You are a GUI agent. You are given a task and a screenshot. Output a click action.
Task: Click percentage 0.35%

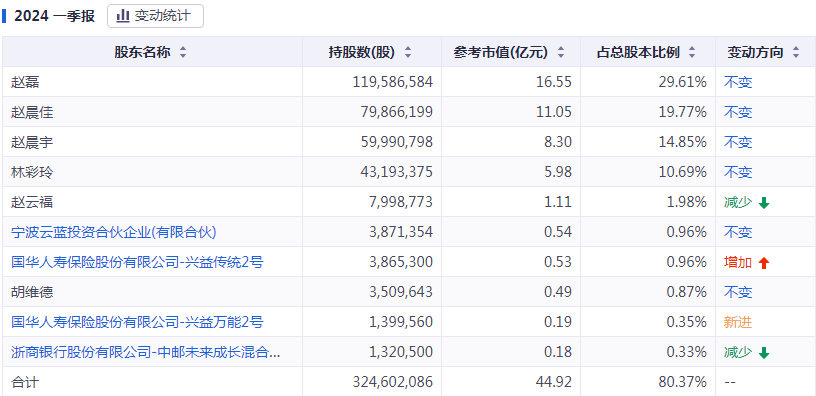[x=686, y=322]
